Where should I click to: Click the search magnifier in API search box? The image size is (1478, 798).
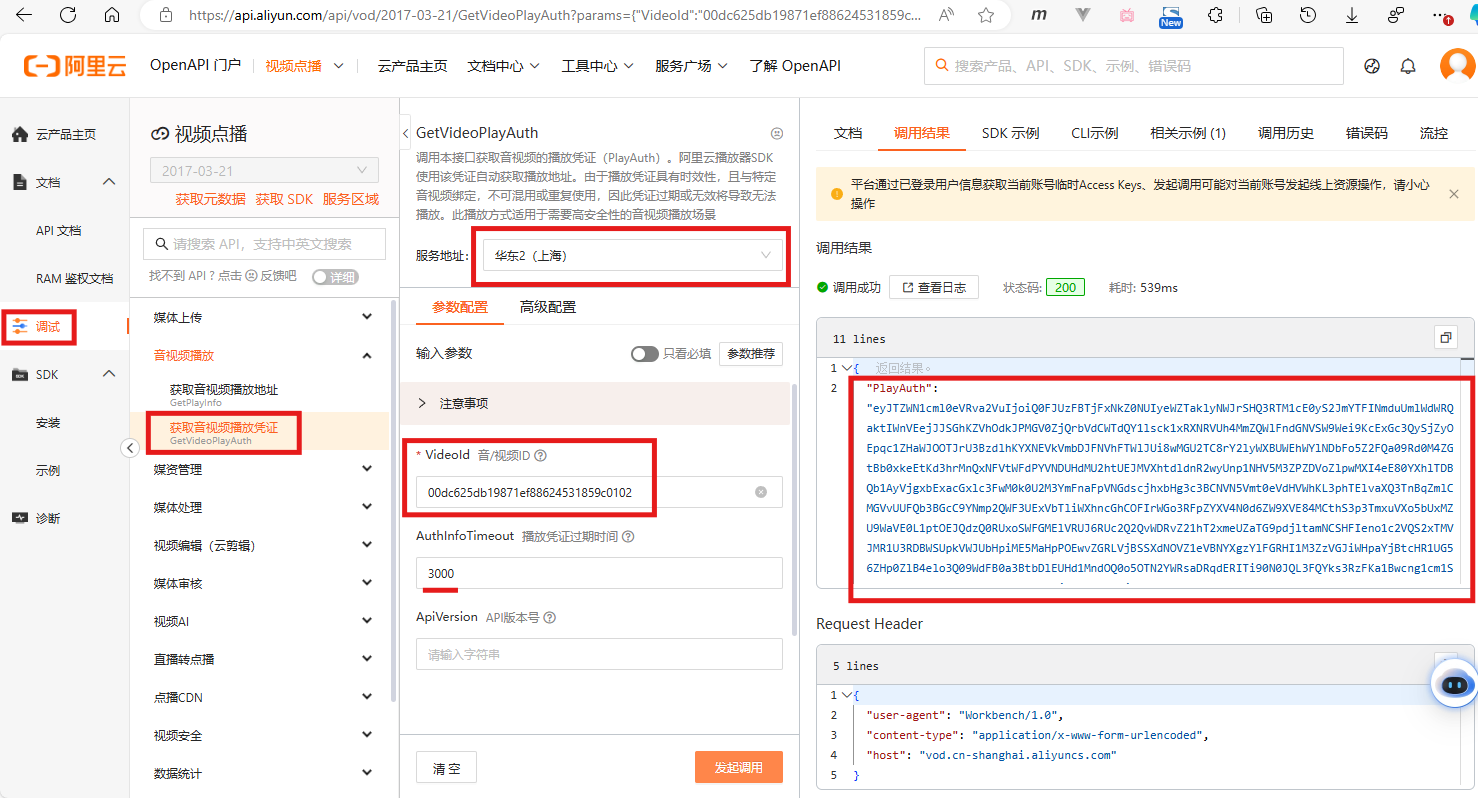(160, 244)
